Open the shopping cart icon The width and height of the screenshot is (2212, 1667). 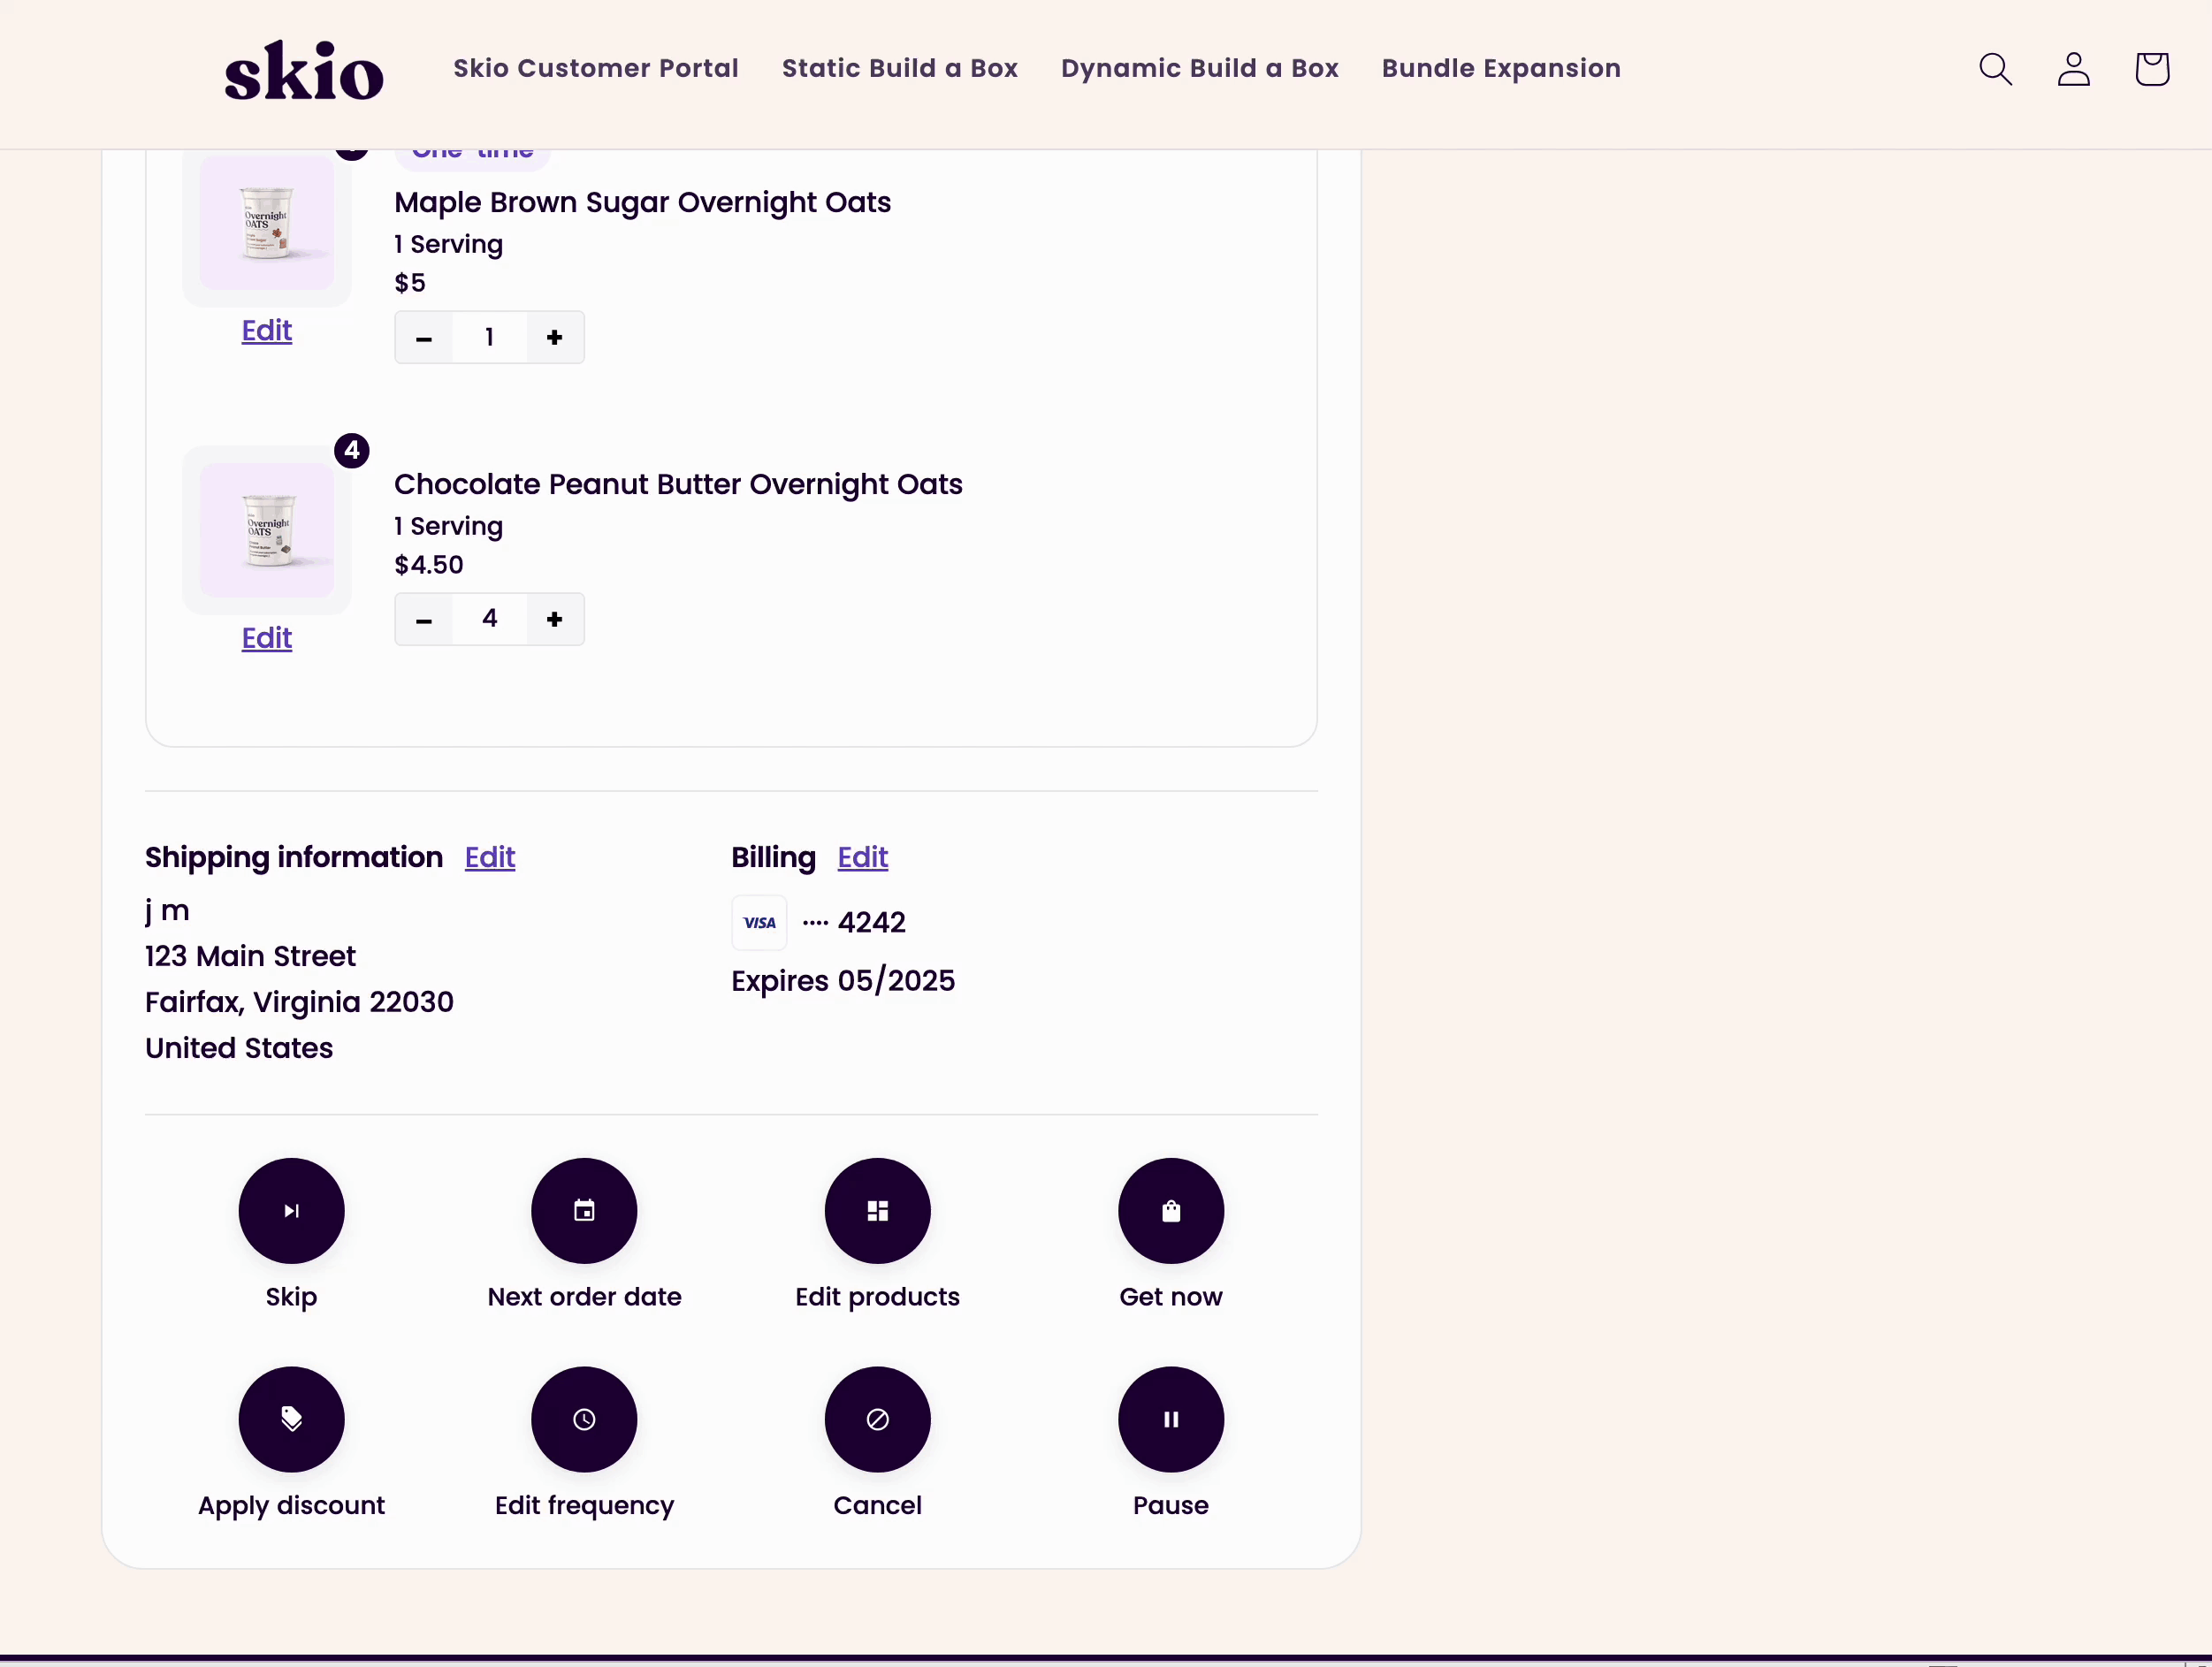pyautogui.click(x=2151, y=69)
